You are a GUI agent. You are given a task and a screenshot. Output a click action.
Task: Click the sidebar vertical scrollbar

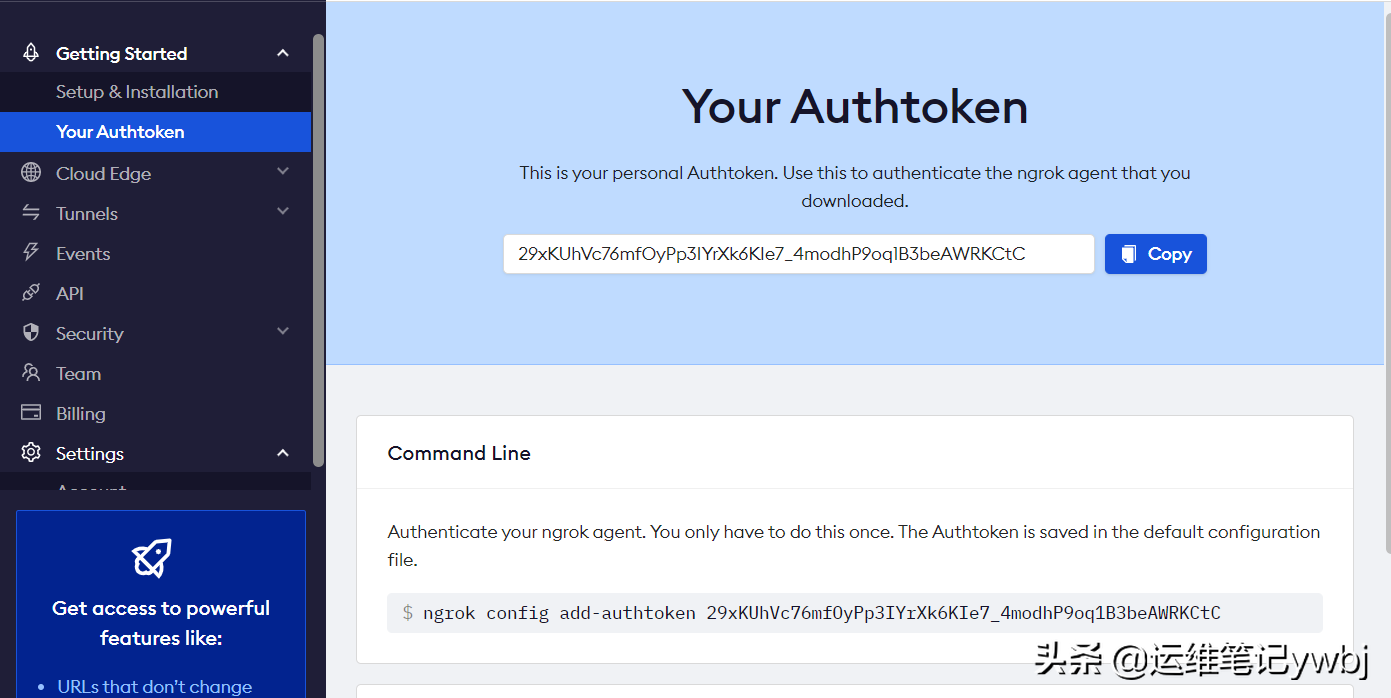tap(318, 250)
